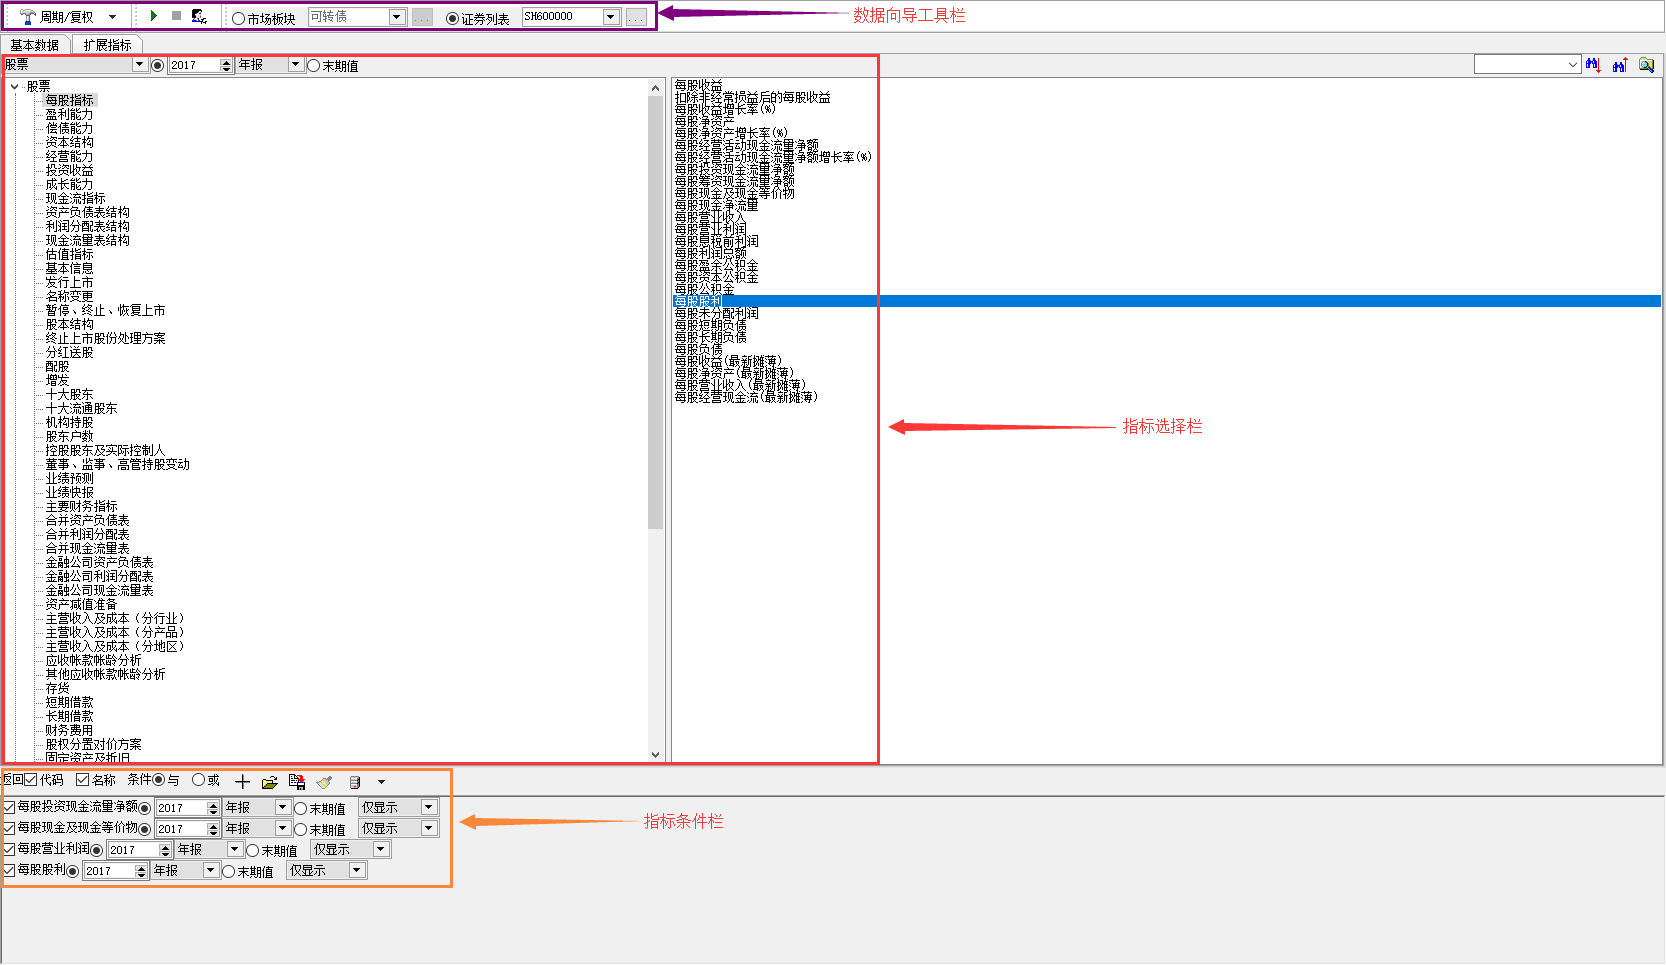Viewport: 1666px width, 965px height.
Task: Toggle the 每股投资现金流量净额 checkbox
Action: coord(10,807)
